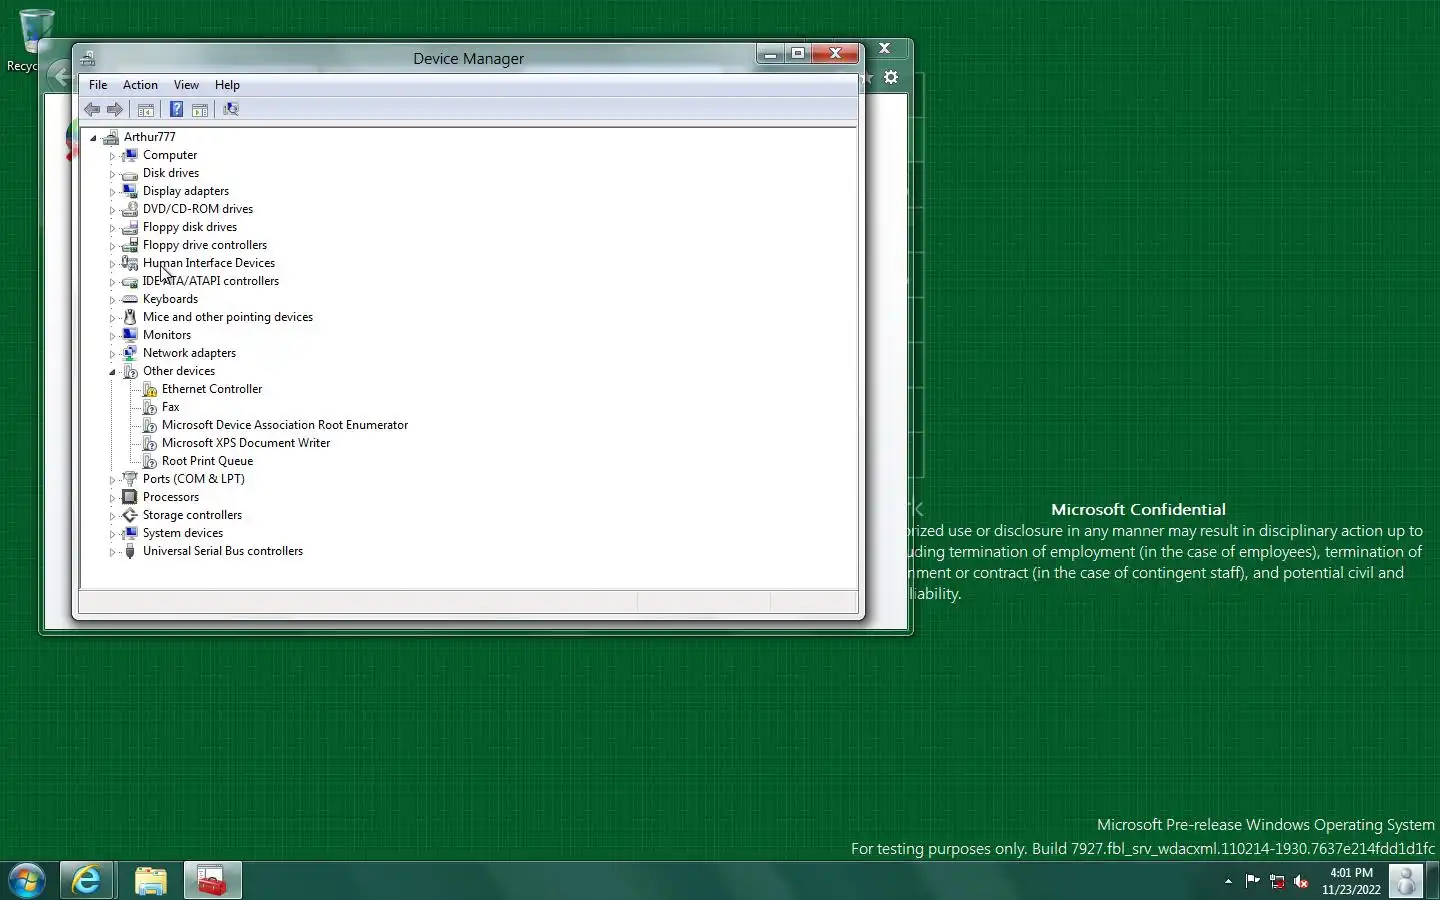Click the Disk drives icon

click(x=129, y=173)
